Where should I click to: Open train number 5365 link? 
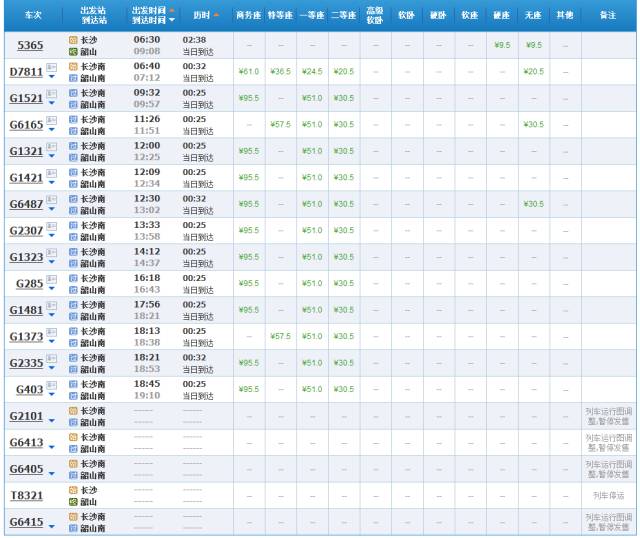(x=30, y=45)
